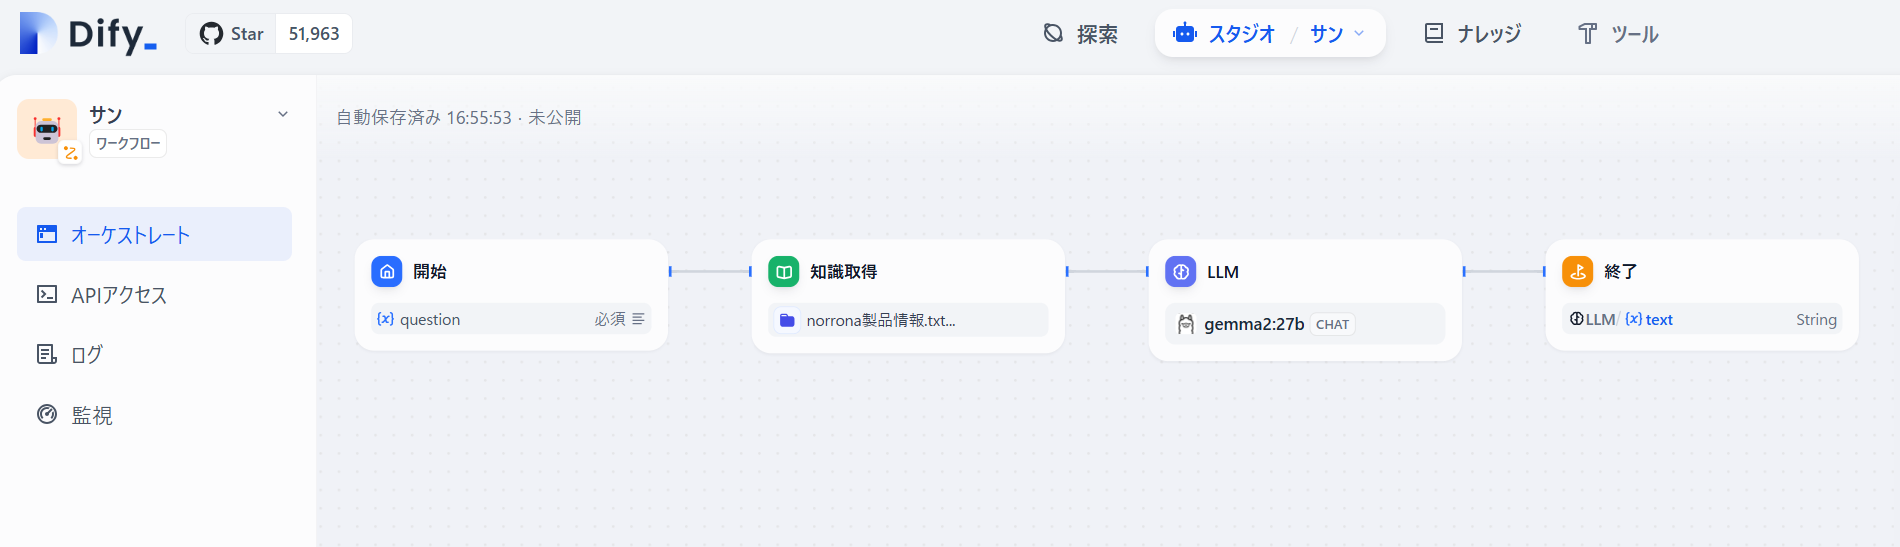The image size is (1900, 547).
Task: Click the {x} variable icon beside question
Action: pos(385,319)
